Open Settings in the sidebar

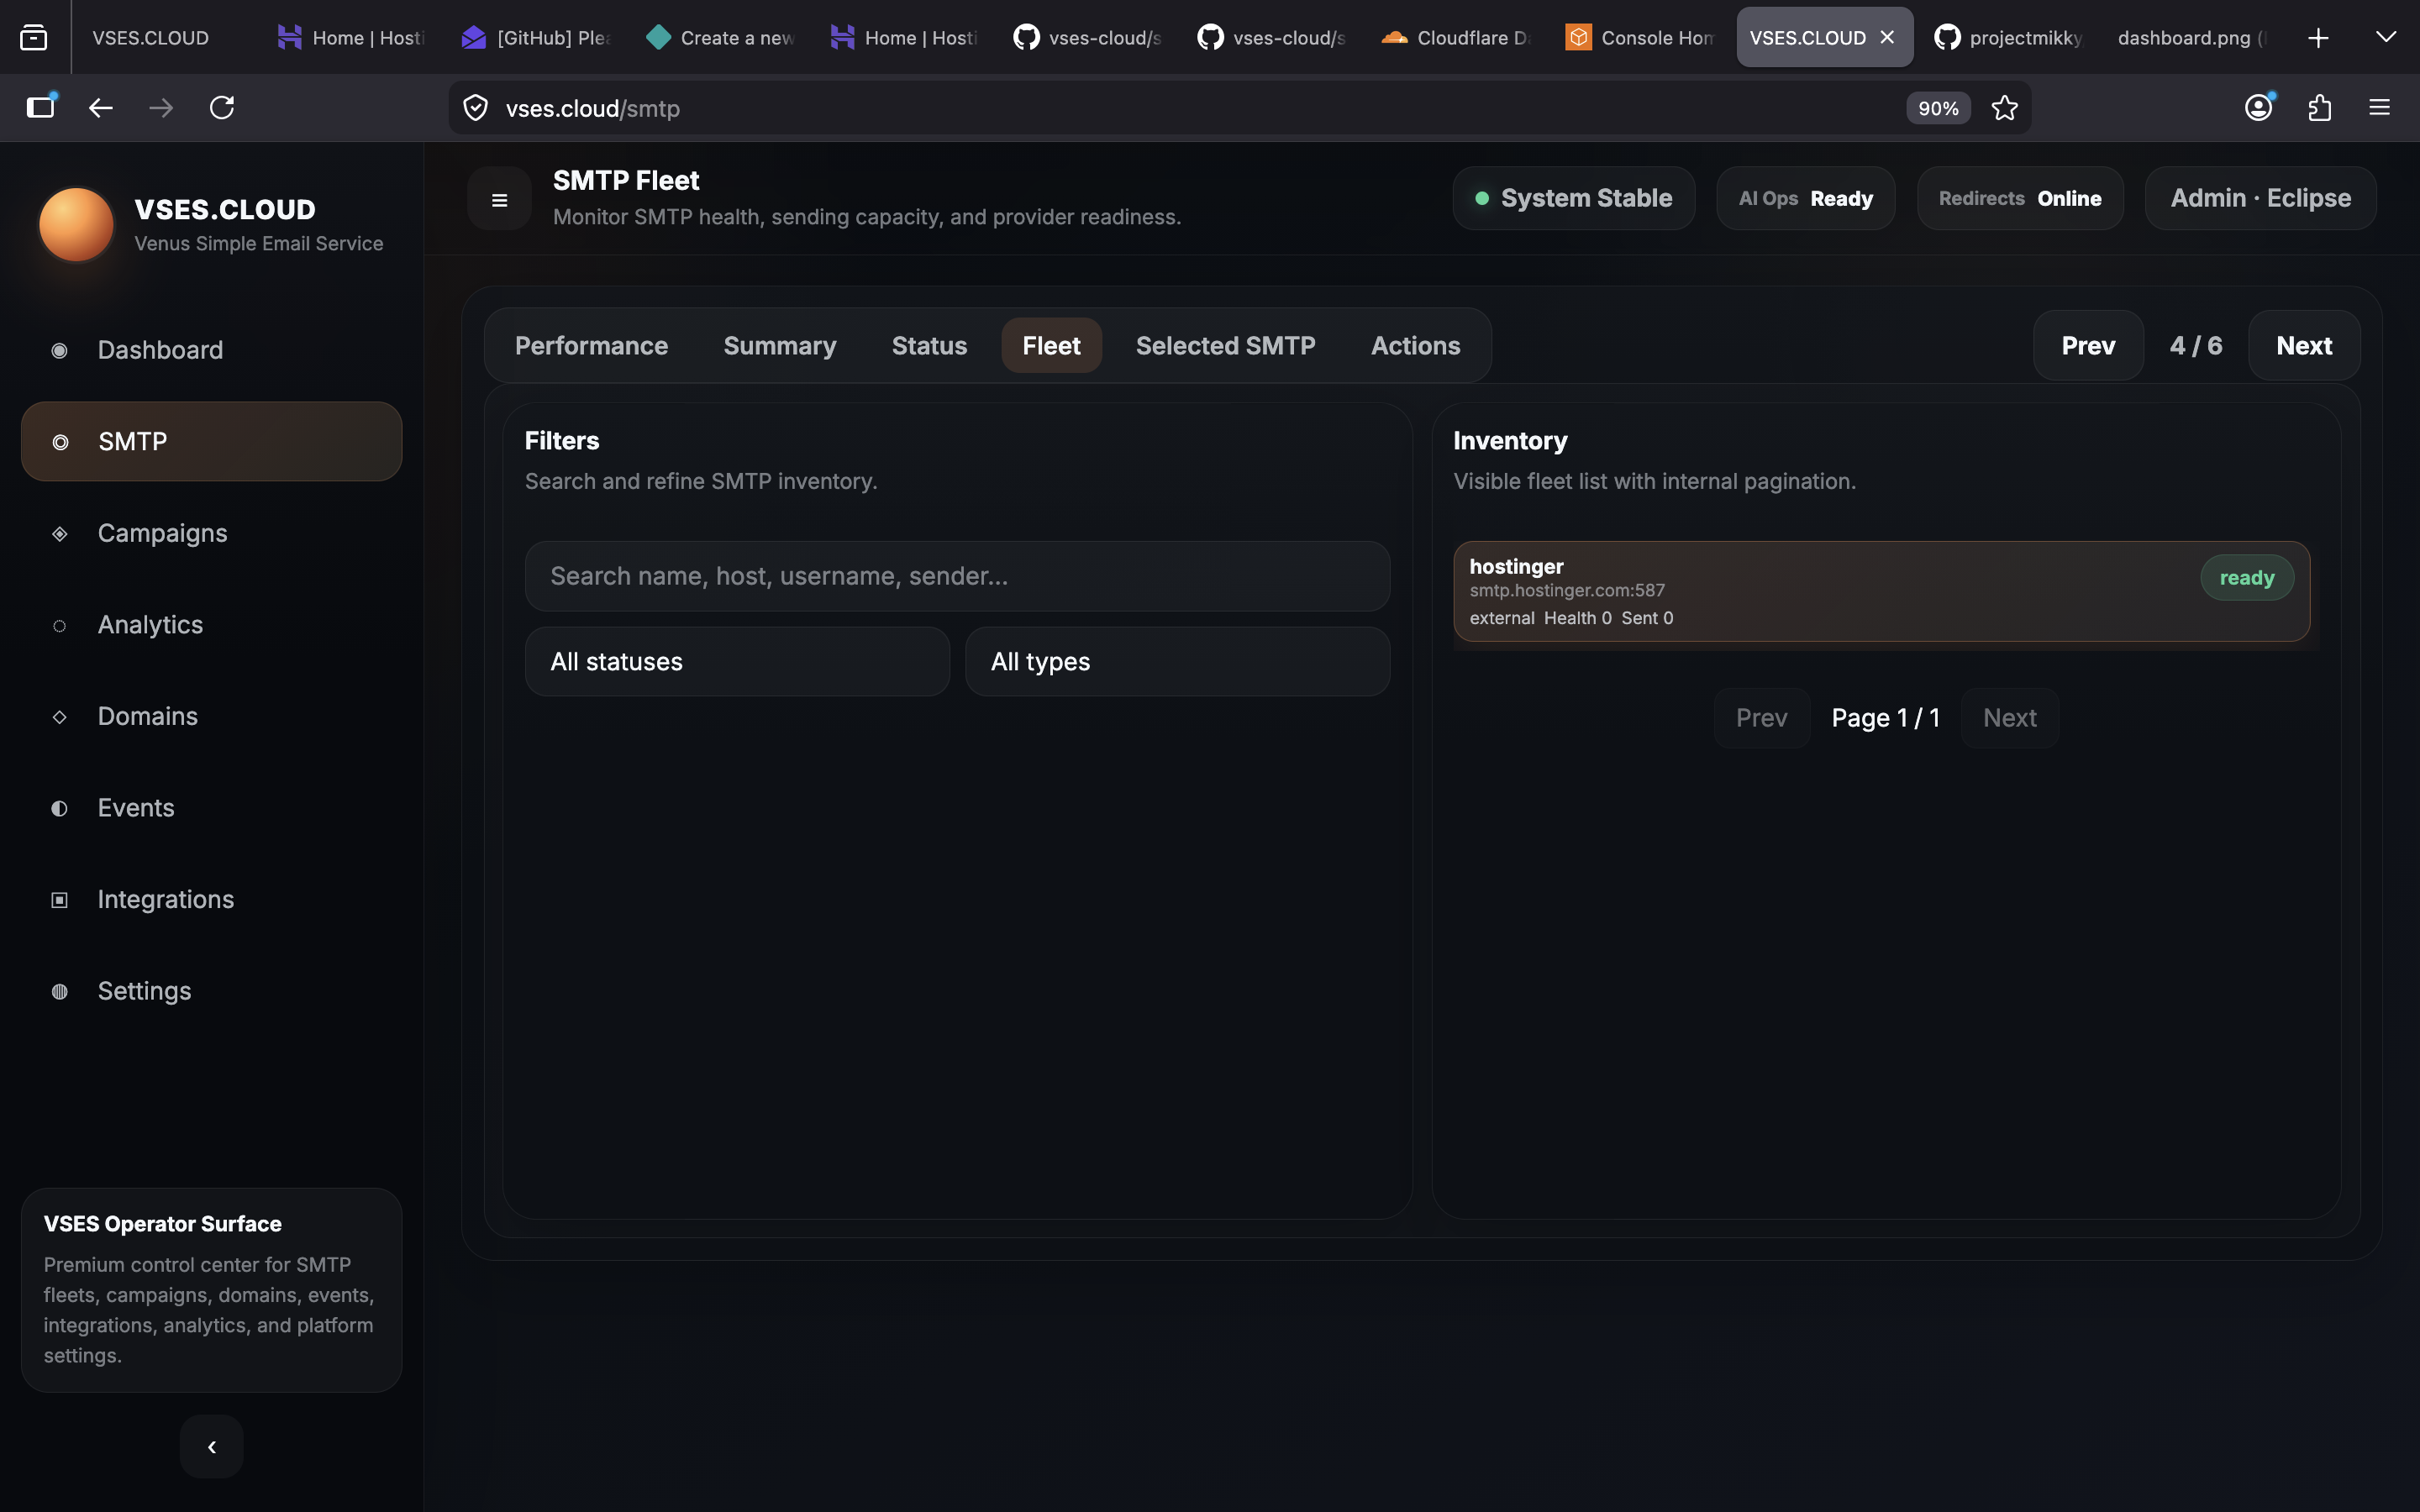pos(211,992)
